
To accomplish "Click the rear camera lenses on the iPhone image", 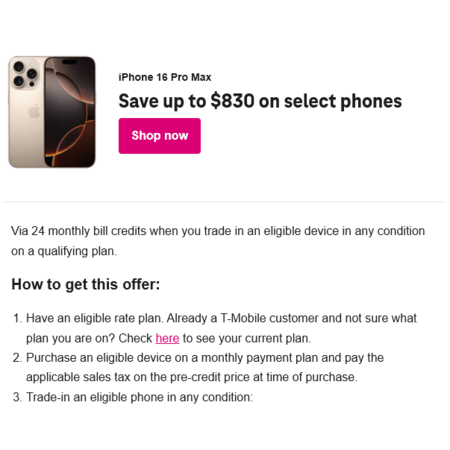I will point(25,74).
